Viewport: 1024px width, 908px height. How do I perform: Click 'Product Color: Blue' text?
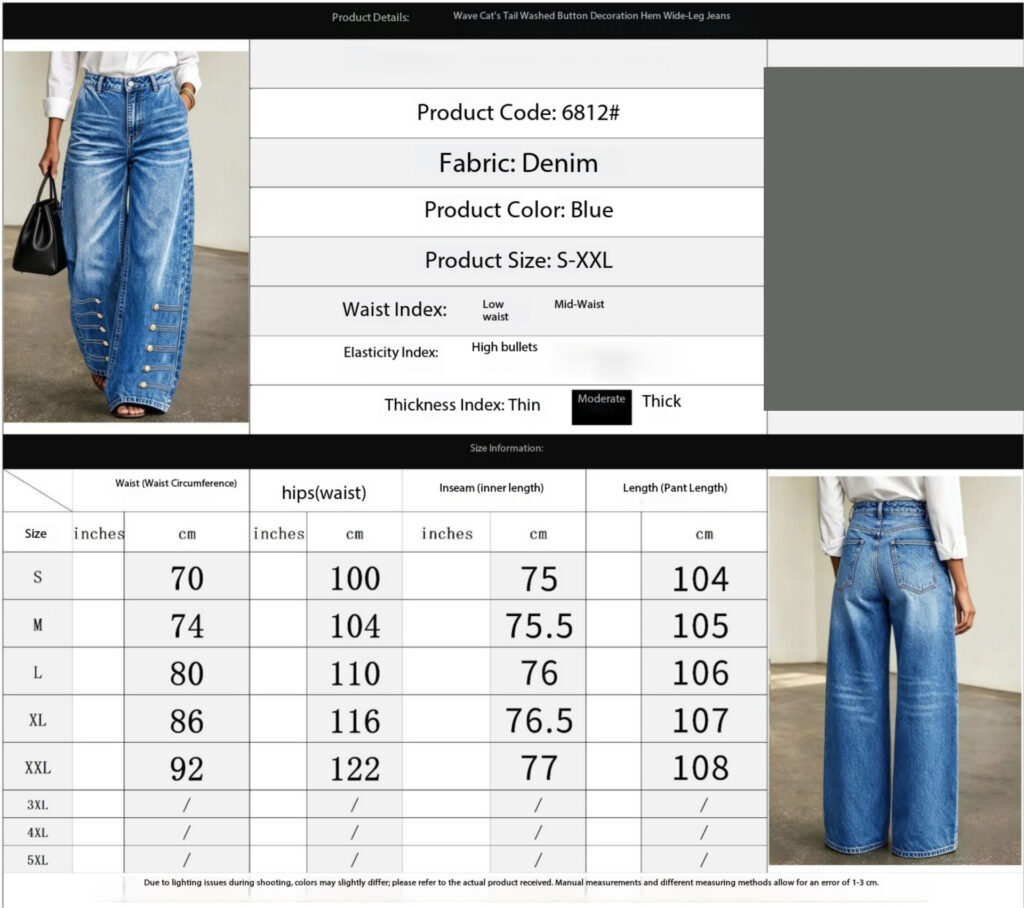point(519,210)
